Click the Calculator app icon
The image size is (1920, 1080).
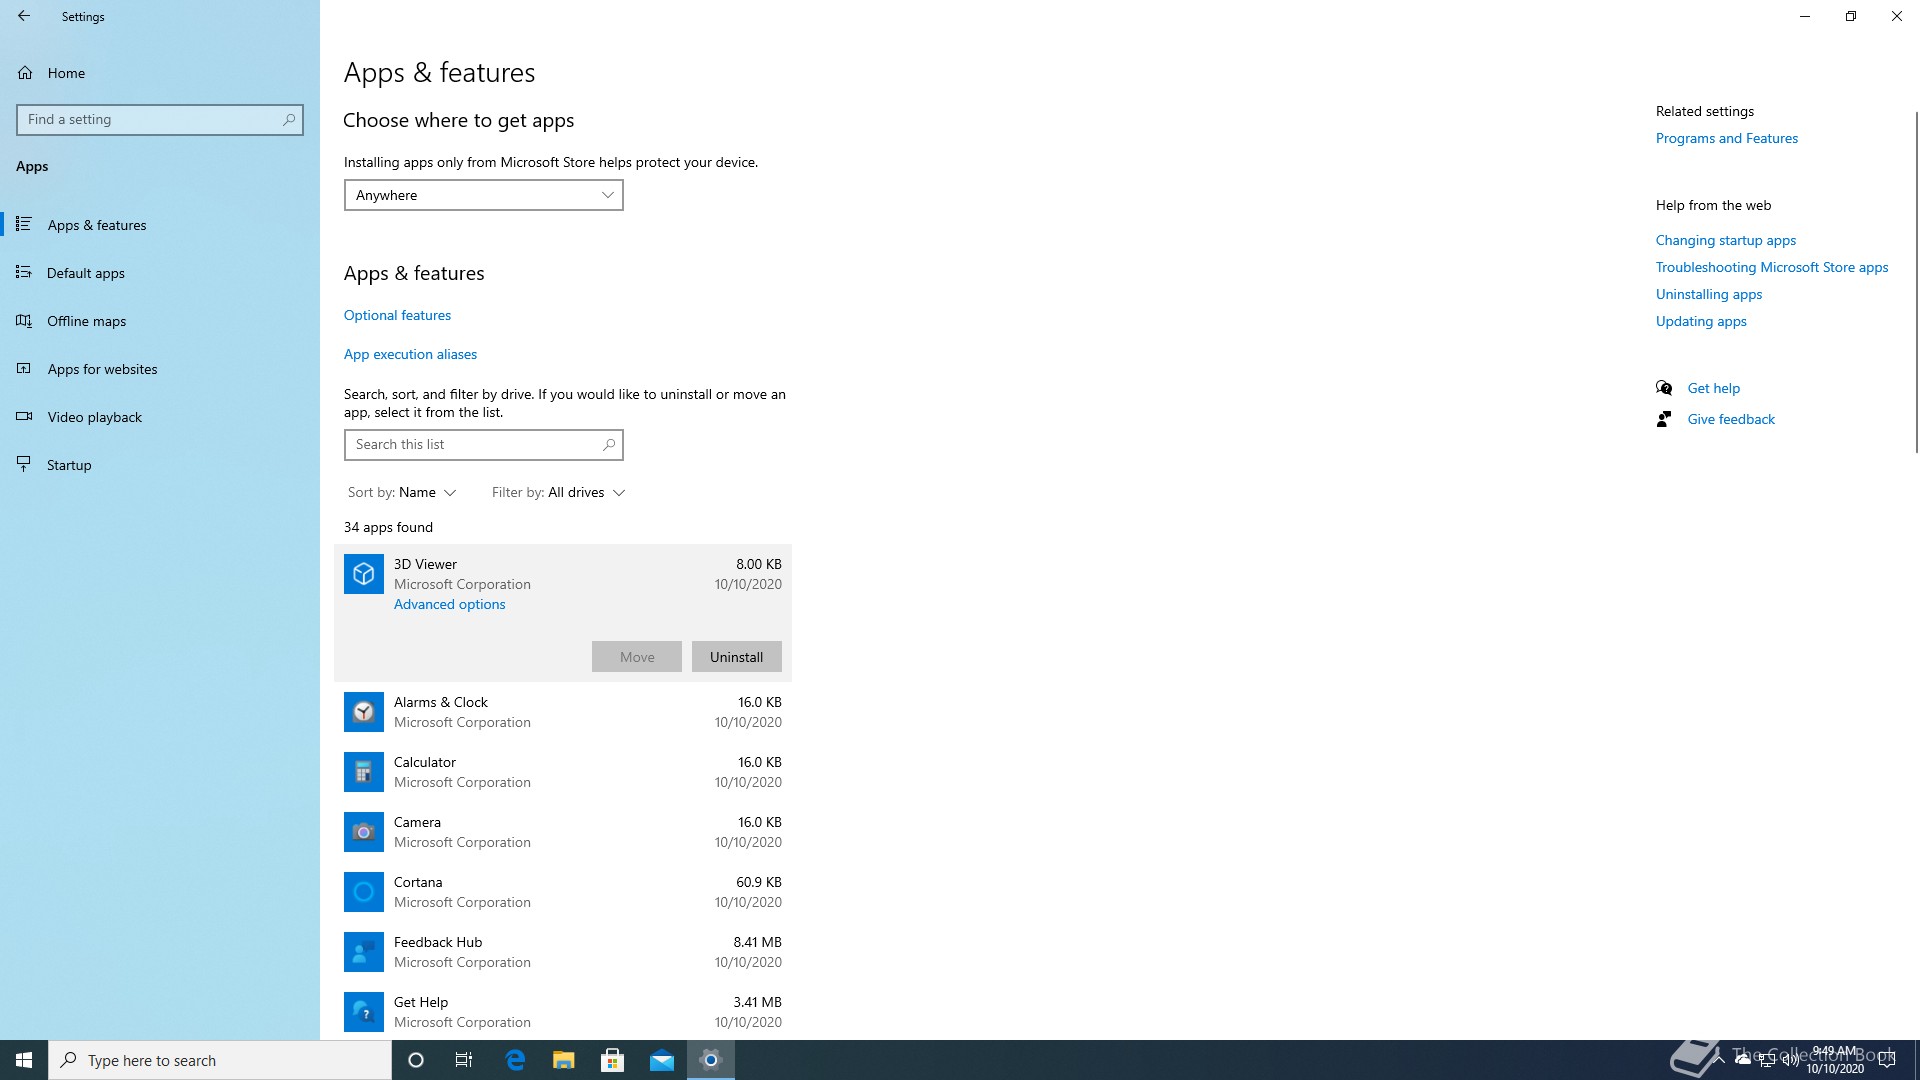point(363,772)
